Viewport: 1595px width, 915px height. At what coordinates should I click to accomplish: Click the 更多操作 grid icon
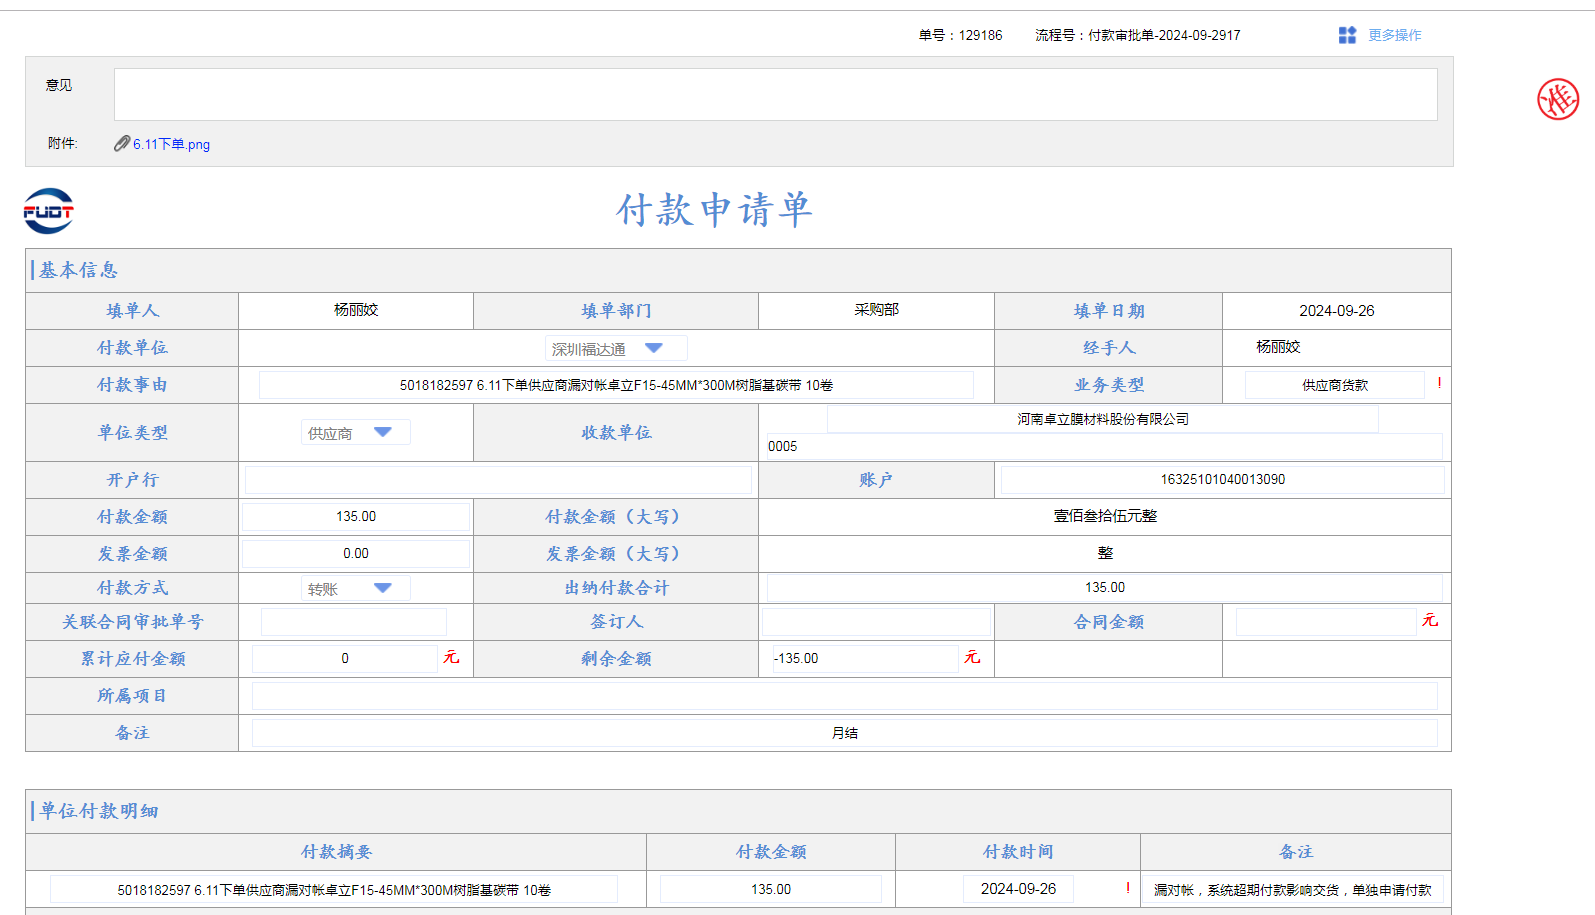1347,35
